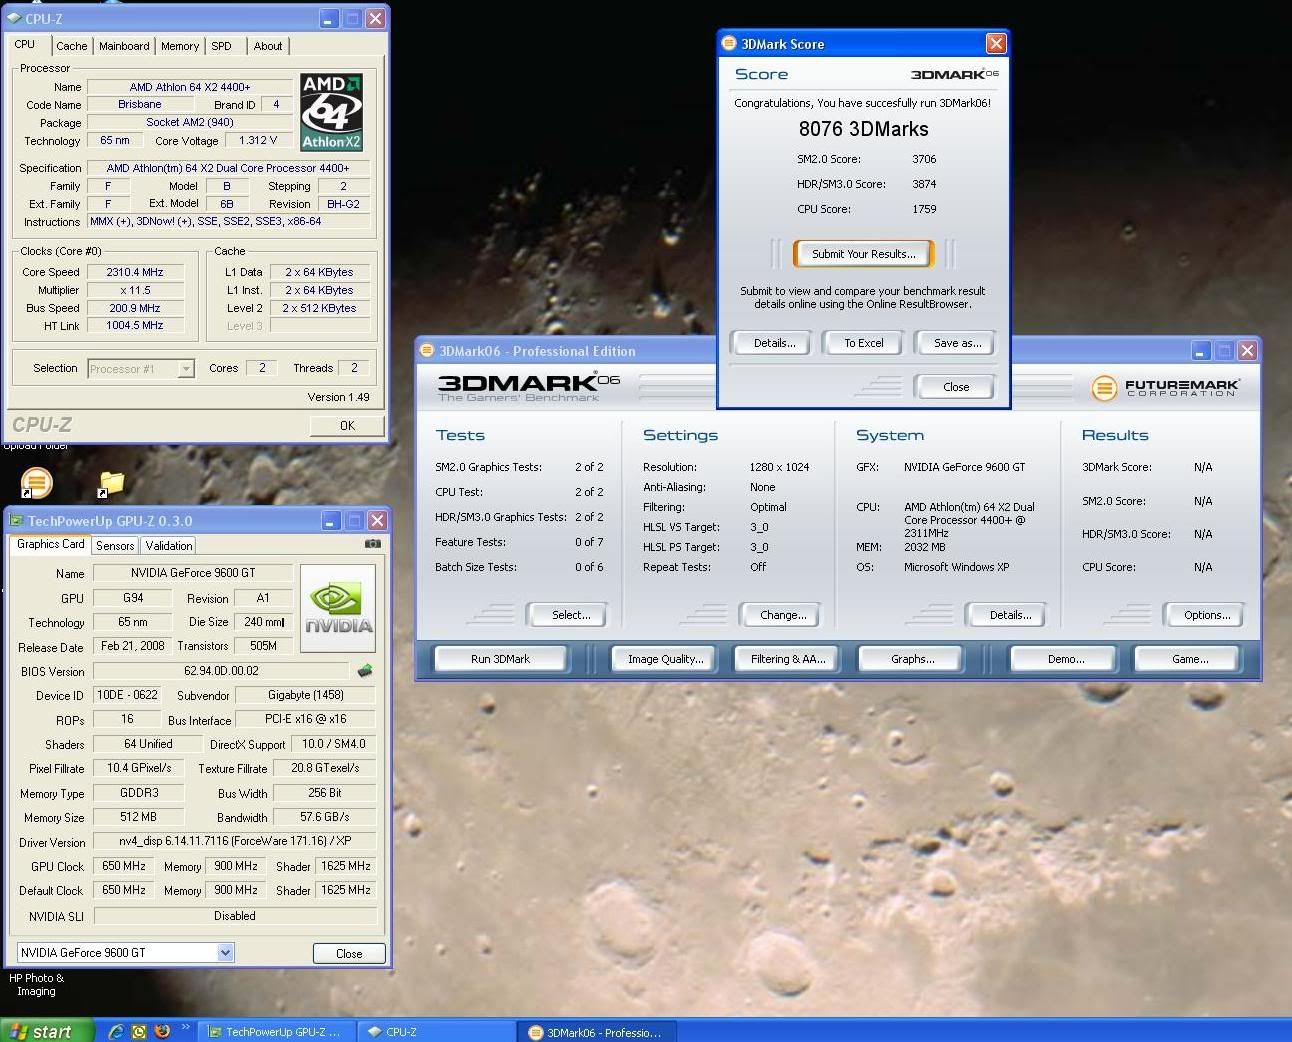The width and height of the screenshot is (1292, 1042).
Task: Switch to 3DMark06 taskbar button
Action: tap(597, 1032)
